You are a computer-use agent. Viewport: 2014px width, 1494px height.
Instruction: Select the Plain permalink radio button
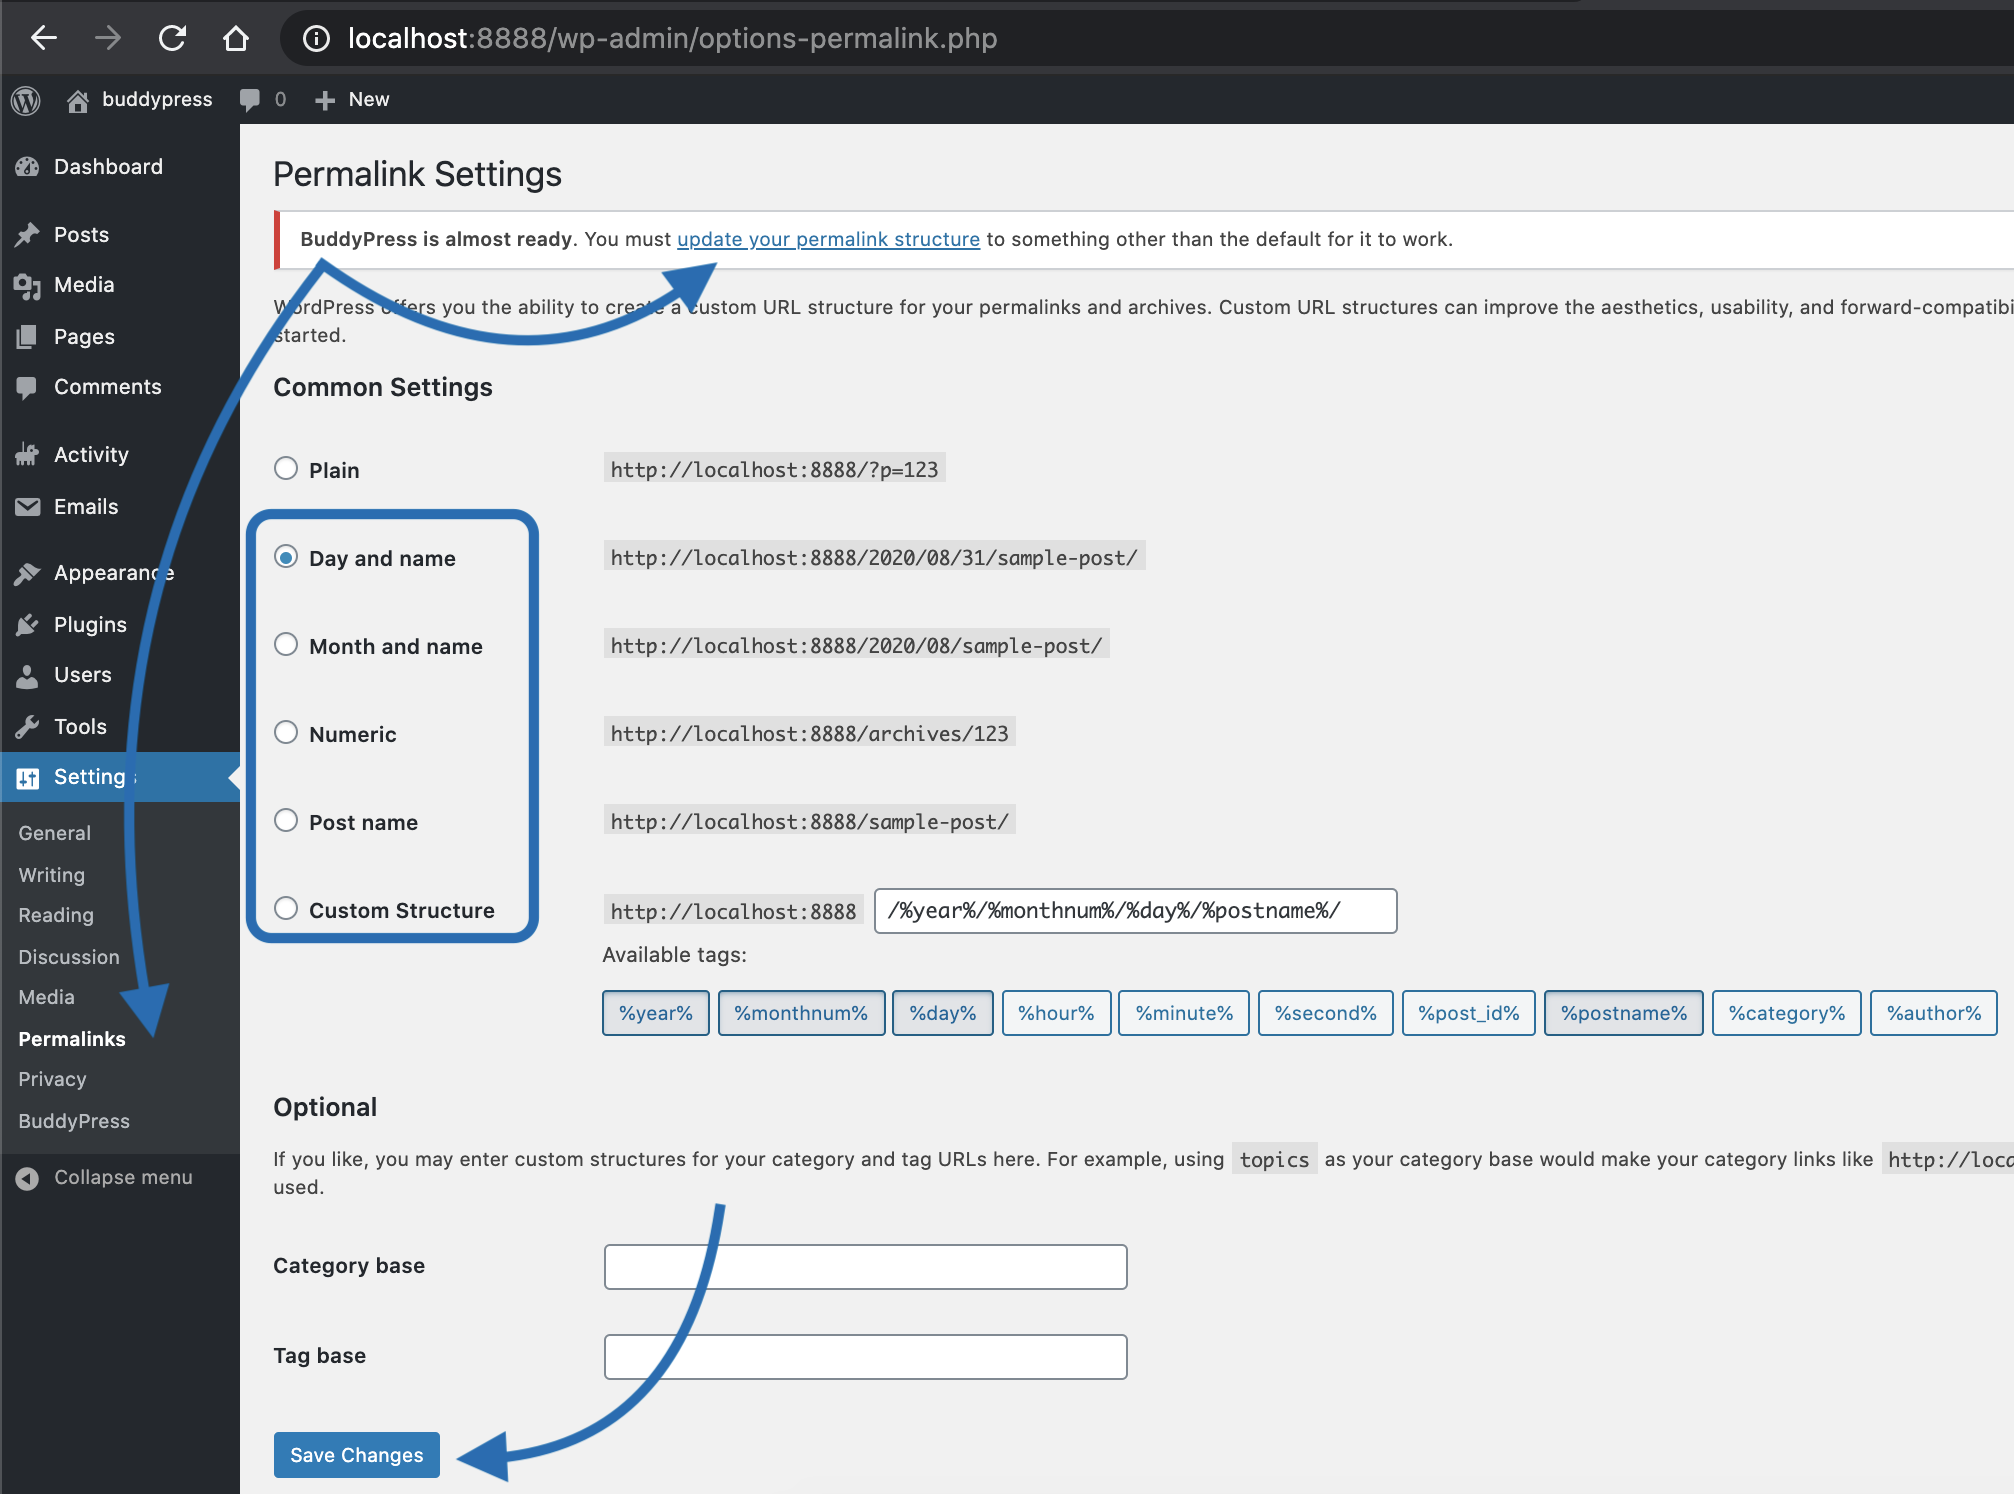coord(286,468)
